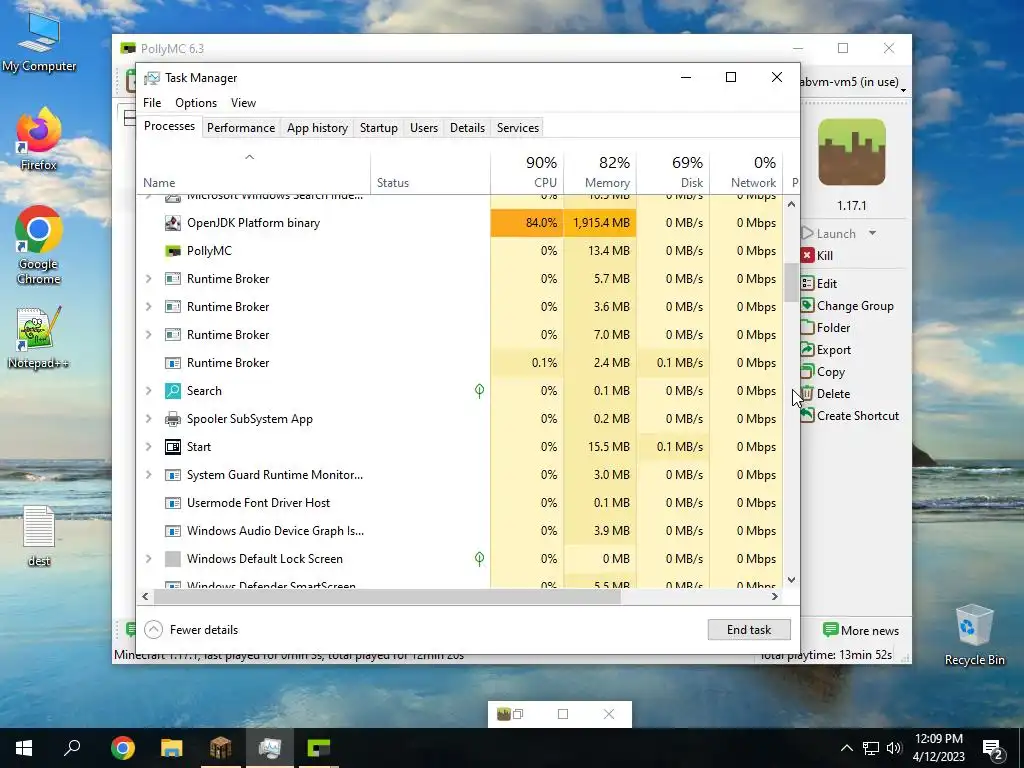This screenshot has height=768, width=1024.
Task: Open File Explorer from the taskbar
Action: (172, 748)
